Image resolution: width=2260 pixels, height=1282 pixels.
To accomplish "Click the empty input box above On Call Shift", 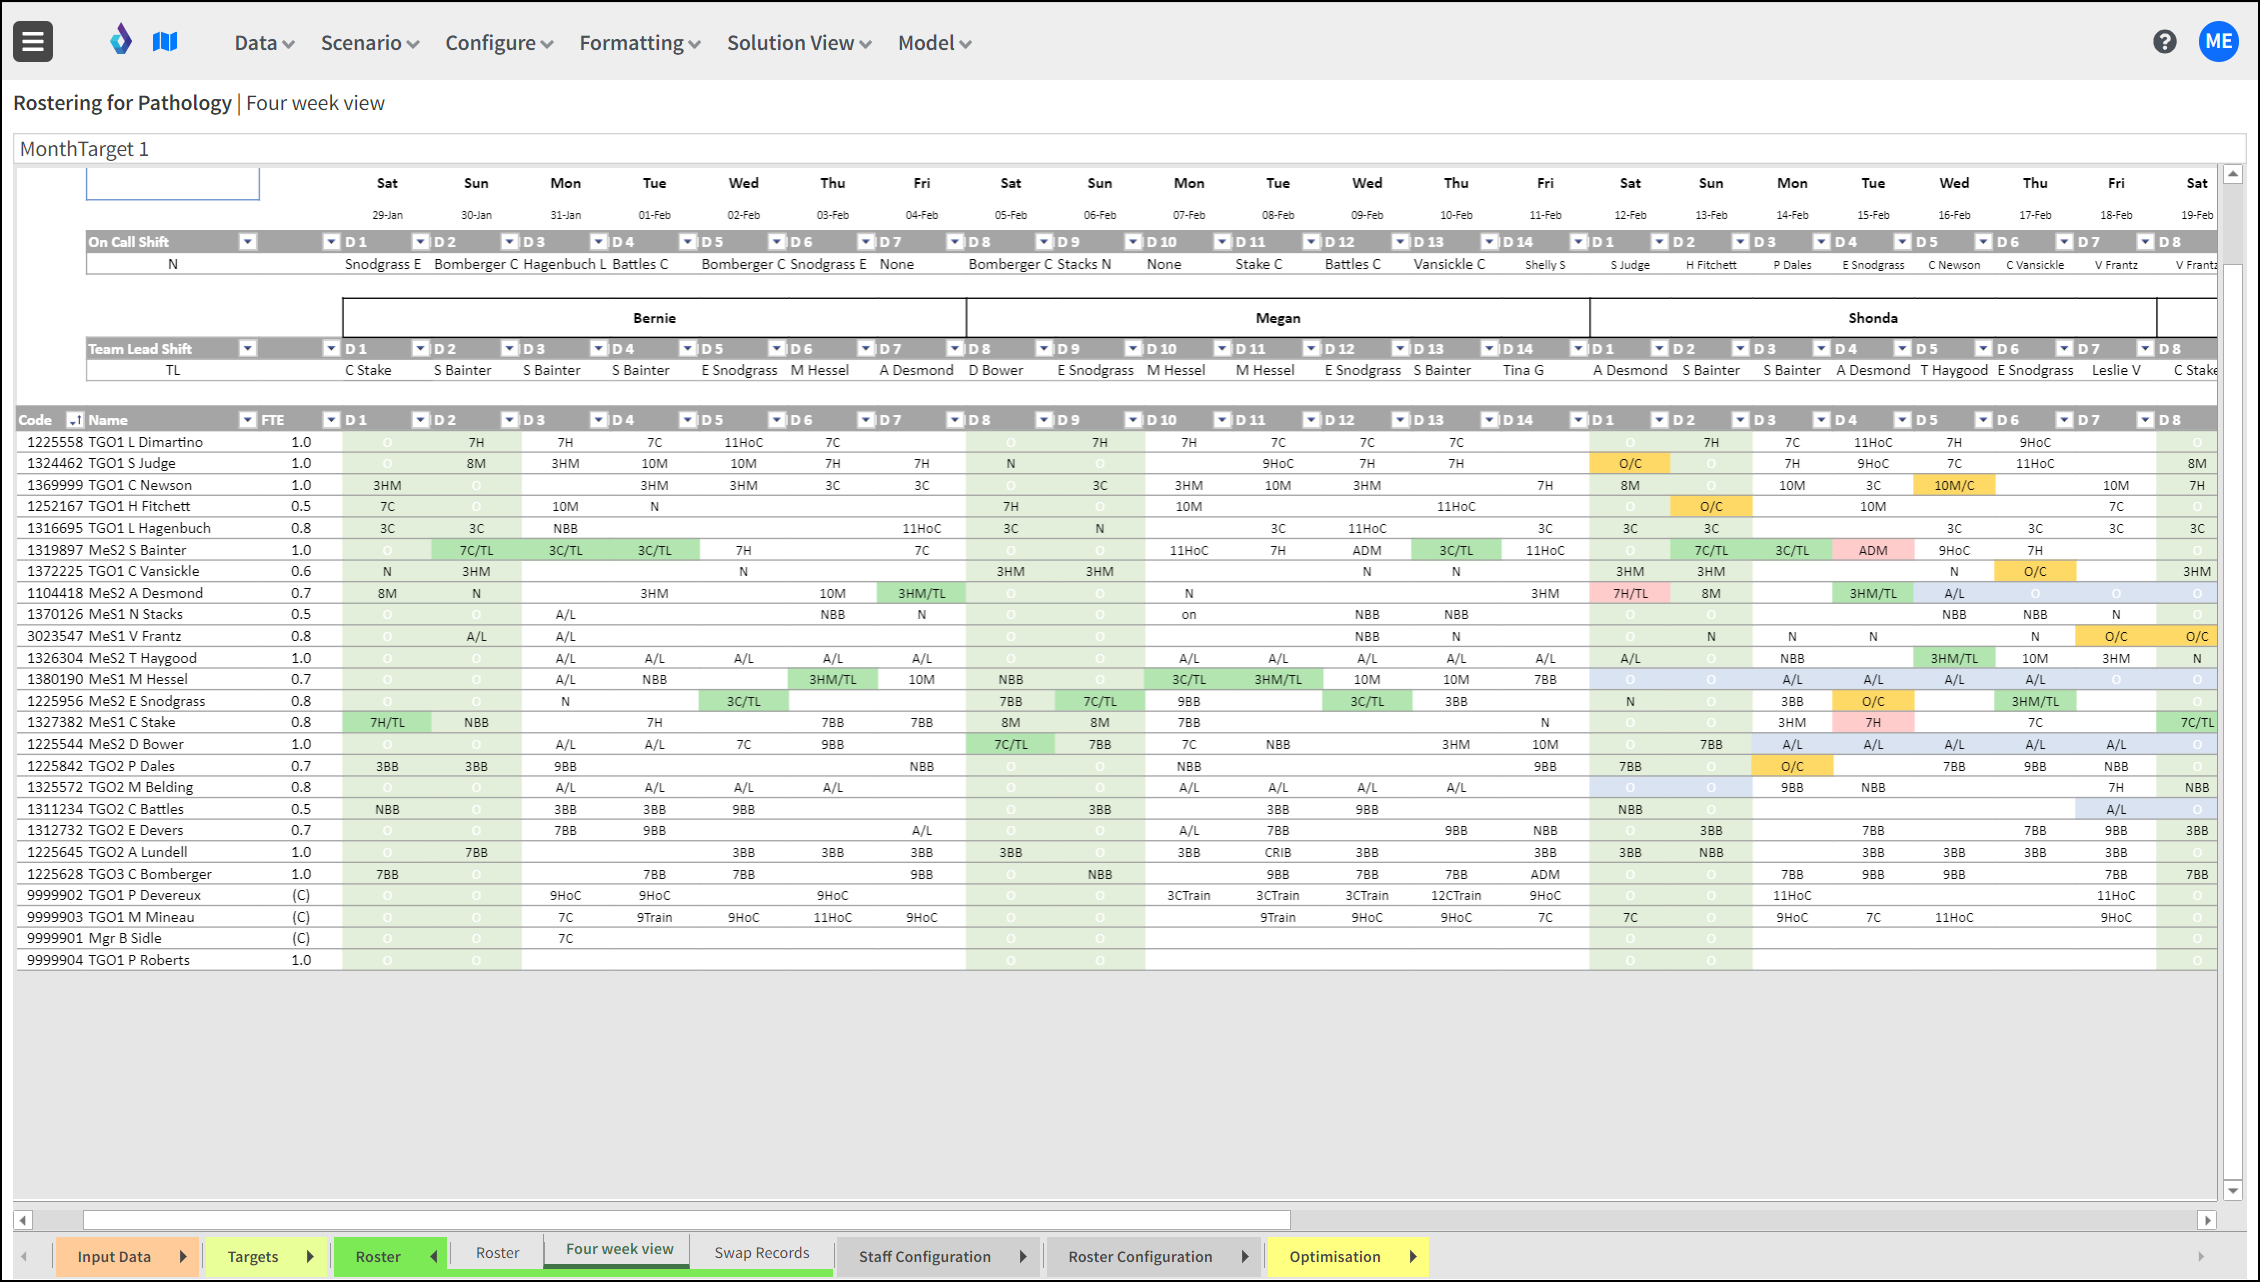I will point(173,184).
